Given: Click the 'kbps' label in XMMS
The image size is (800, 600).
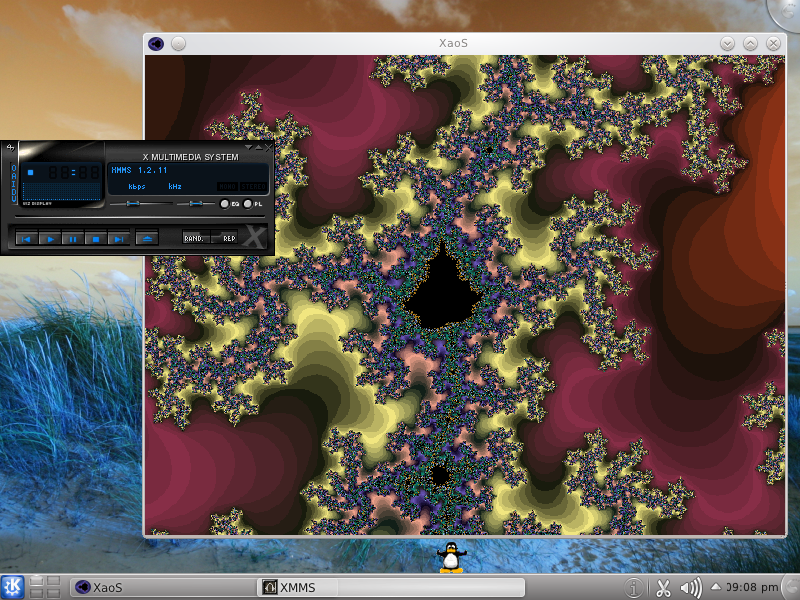Looking at the screenshot, I should point(137,187).
